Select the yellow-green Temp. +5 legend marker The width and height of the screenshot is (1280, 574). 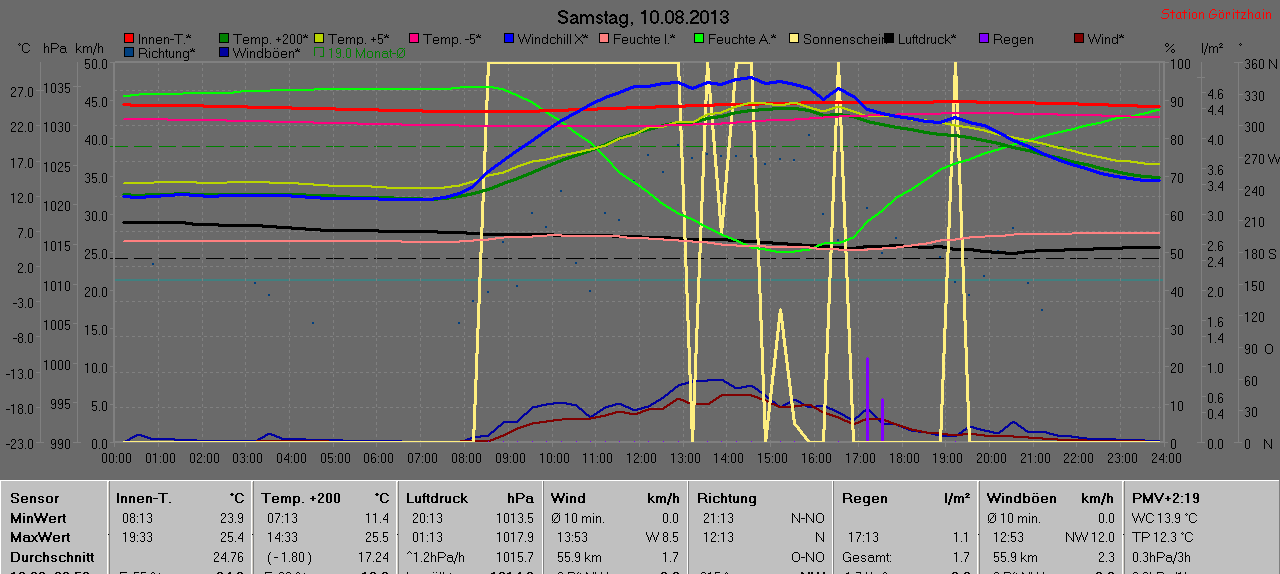coord(319,39)
